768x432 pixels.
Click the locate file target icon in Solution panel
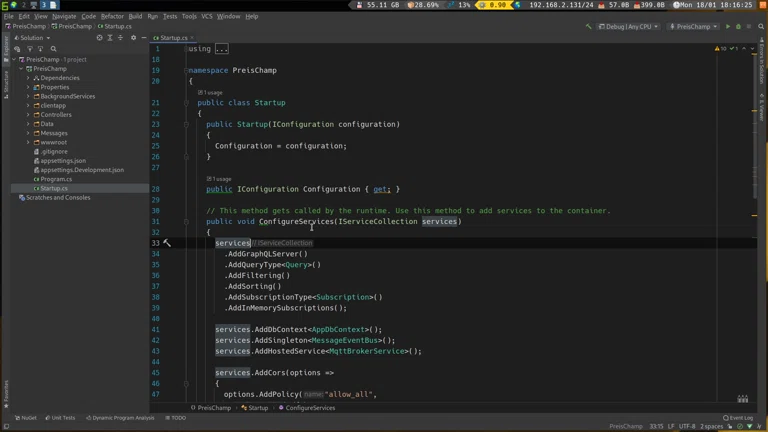99,38
